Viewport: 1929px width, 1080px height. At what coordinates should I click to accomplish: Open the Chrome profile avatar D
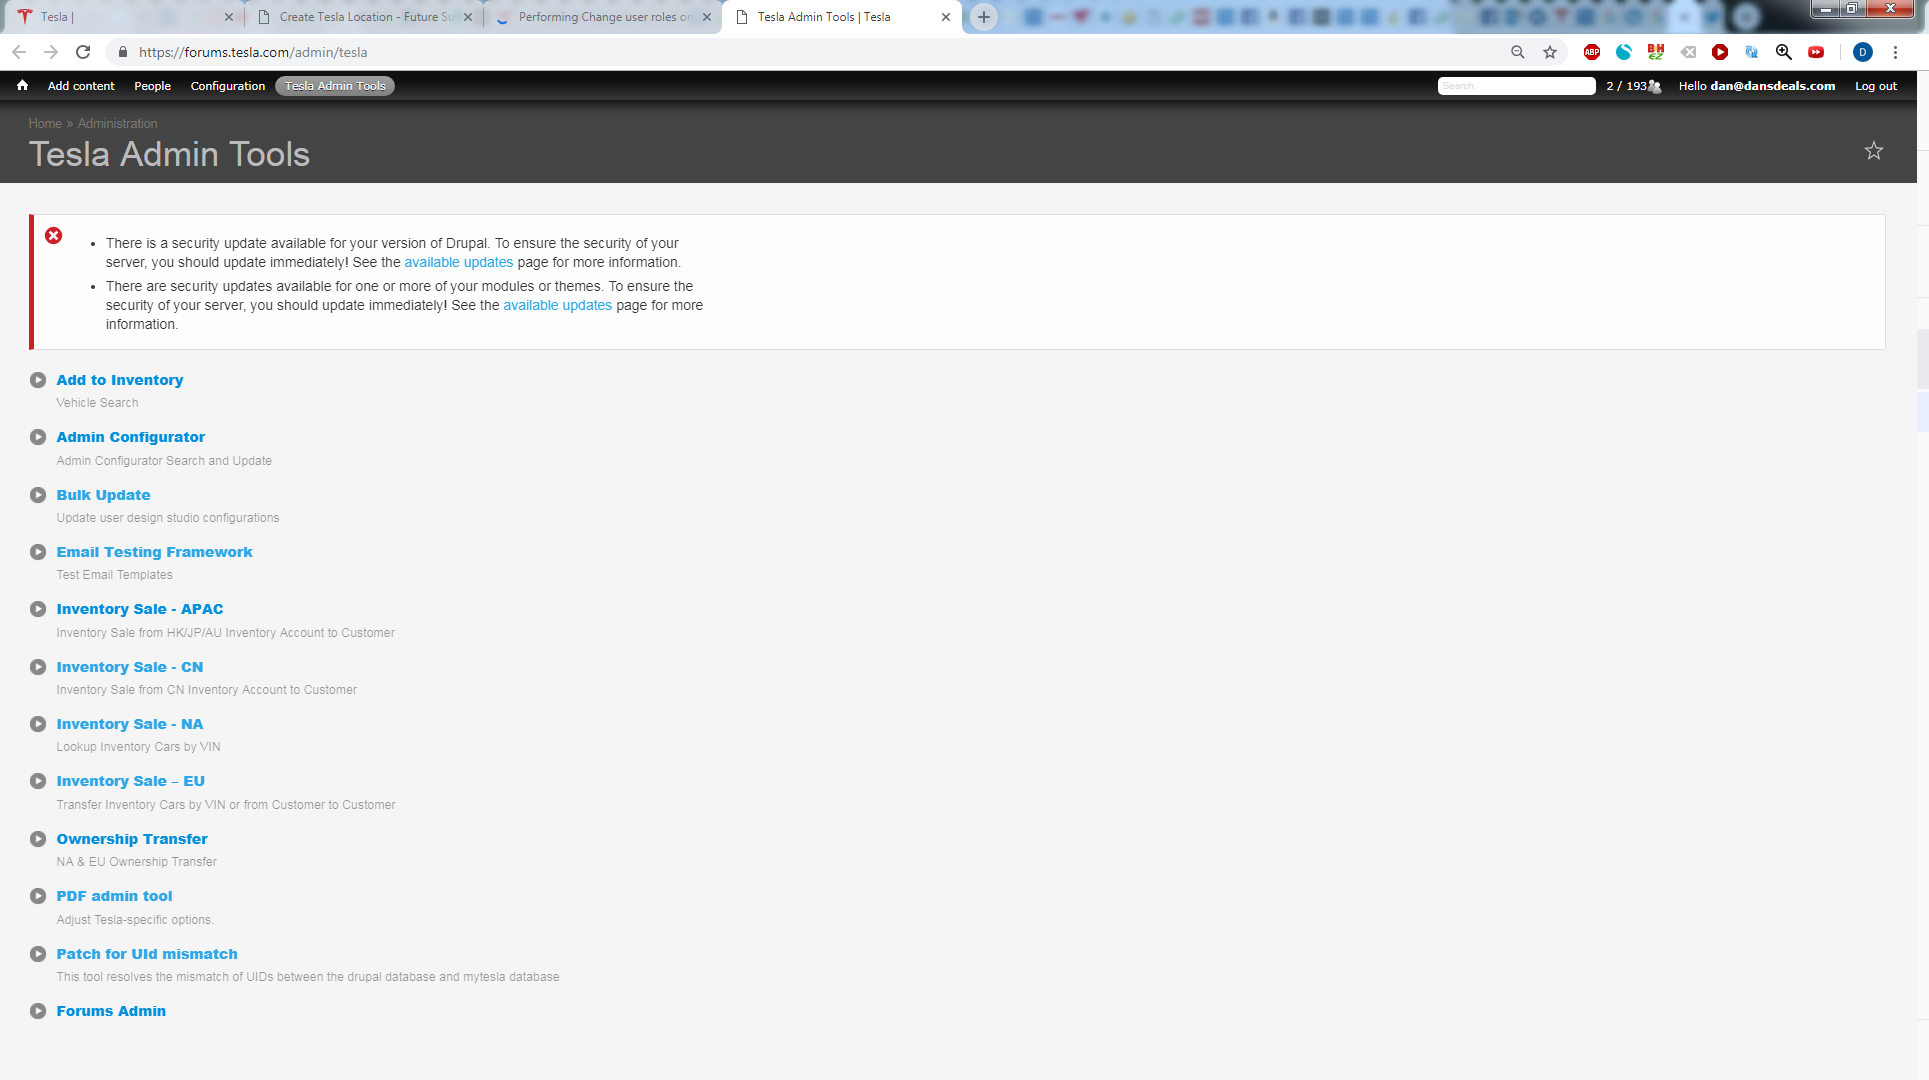(1862, 52)
